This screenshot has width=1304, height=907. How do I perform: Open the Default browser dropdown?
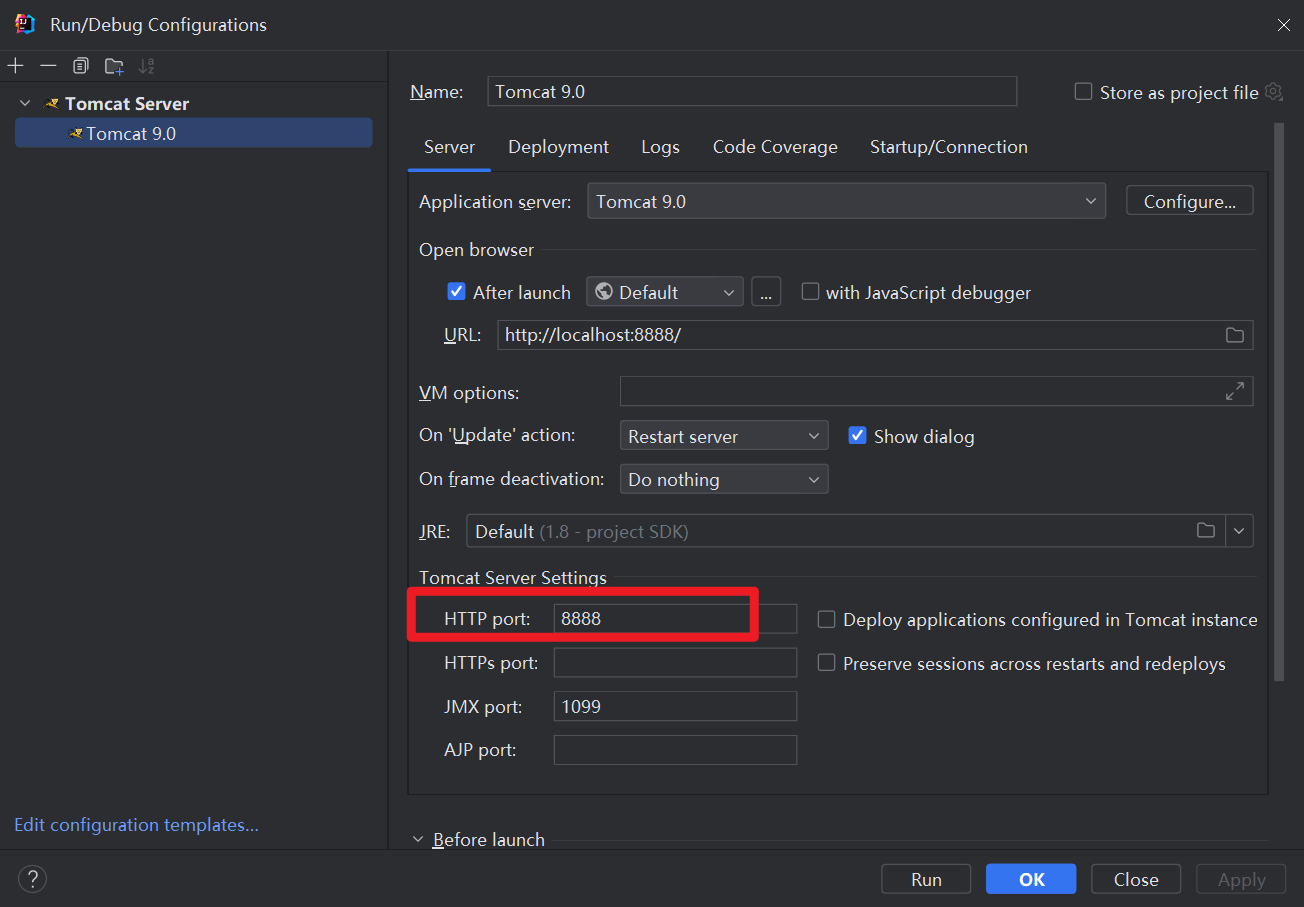[665, 292]
